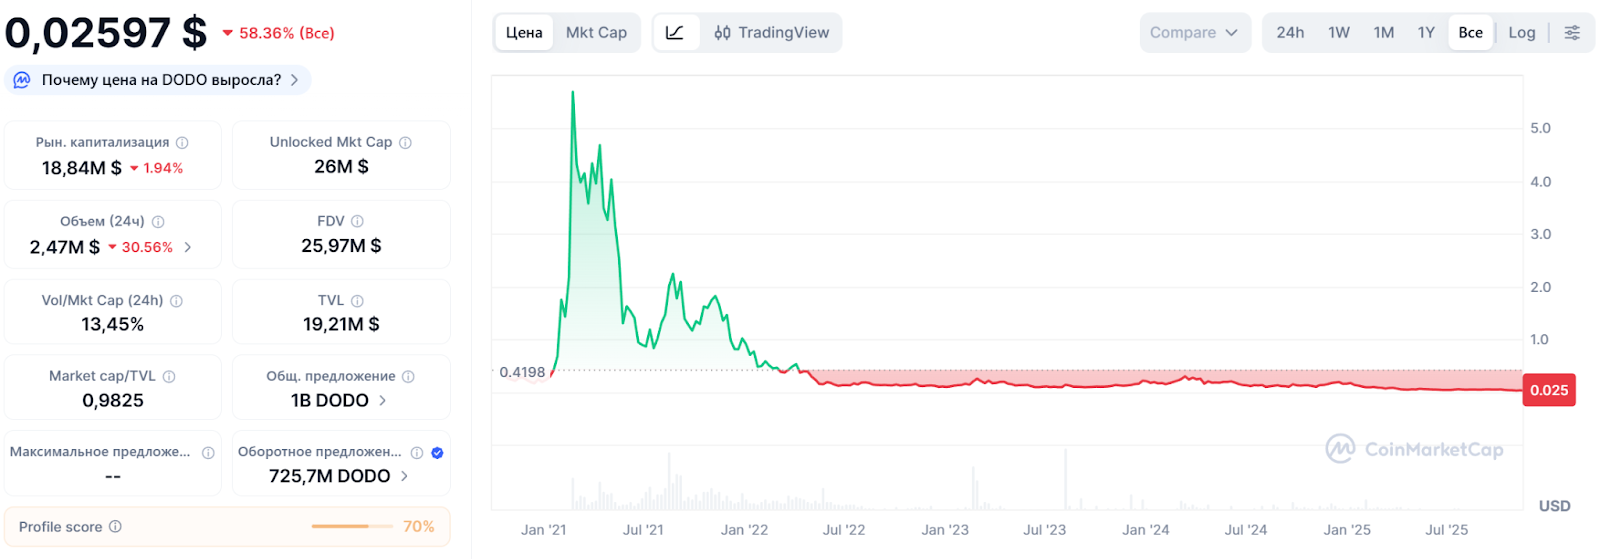Open 'Почему цена на DODO выросла?' link

(x=160, y=80)
